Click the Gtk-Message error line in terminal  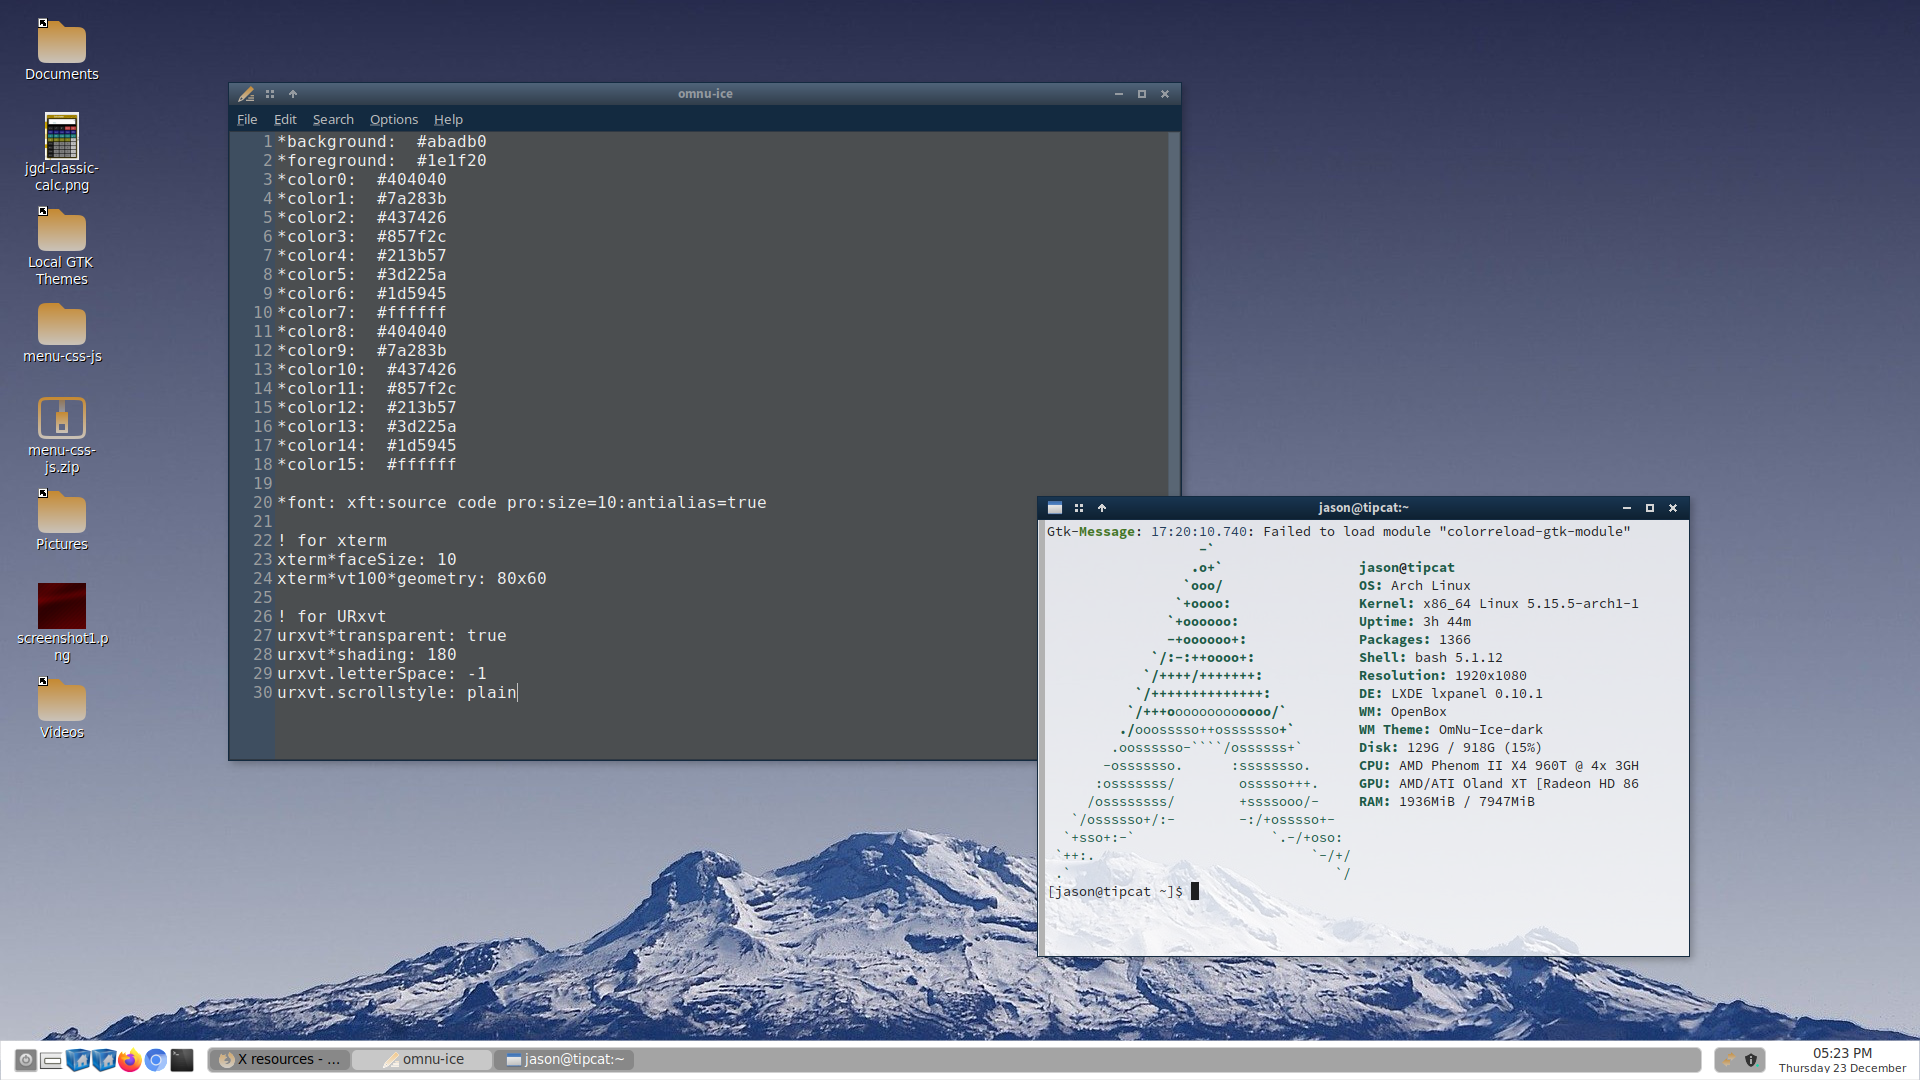(x=1339, y=532)
